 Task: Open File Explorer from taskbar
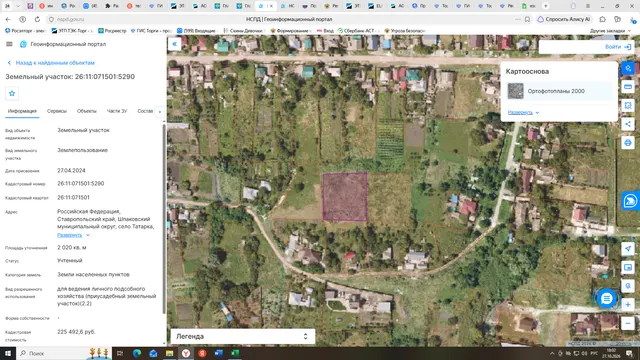[169, 353]
